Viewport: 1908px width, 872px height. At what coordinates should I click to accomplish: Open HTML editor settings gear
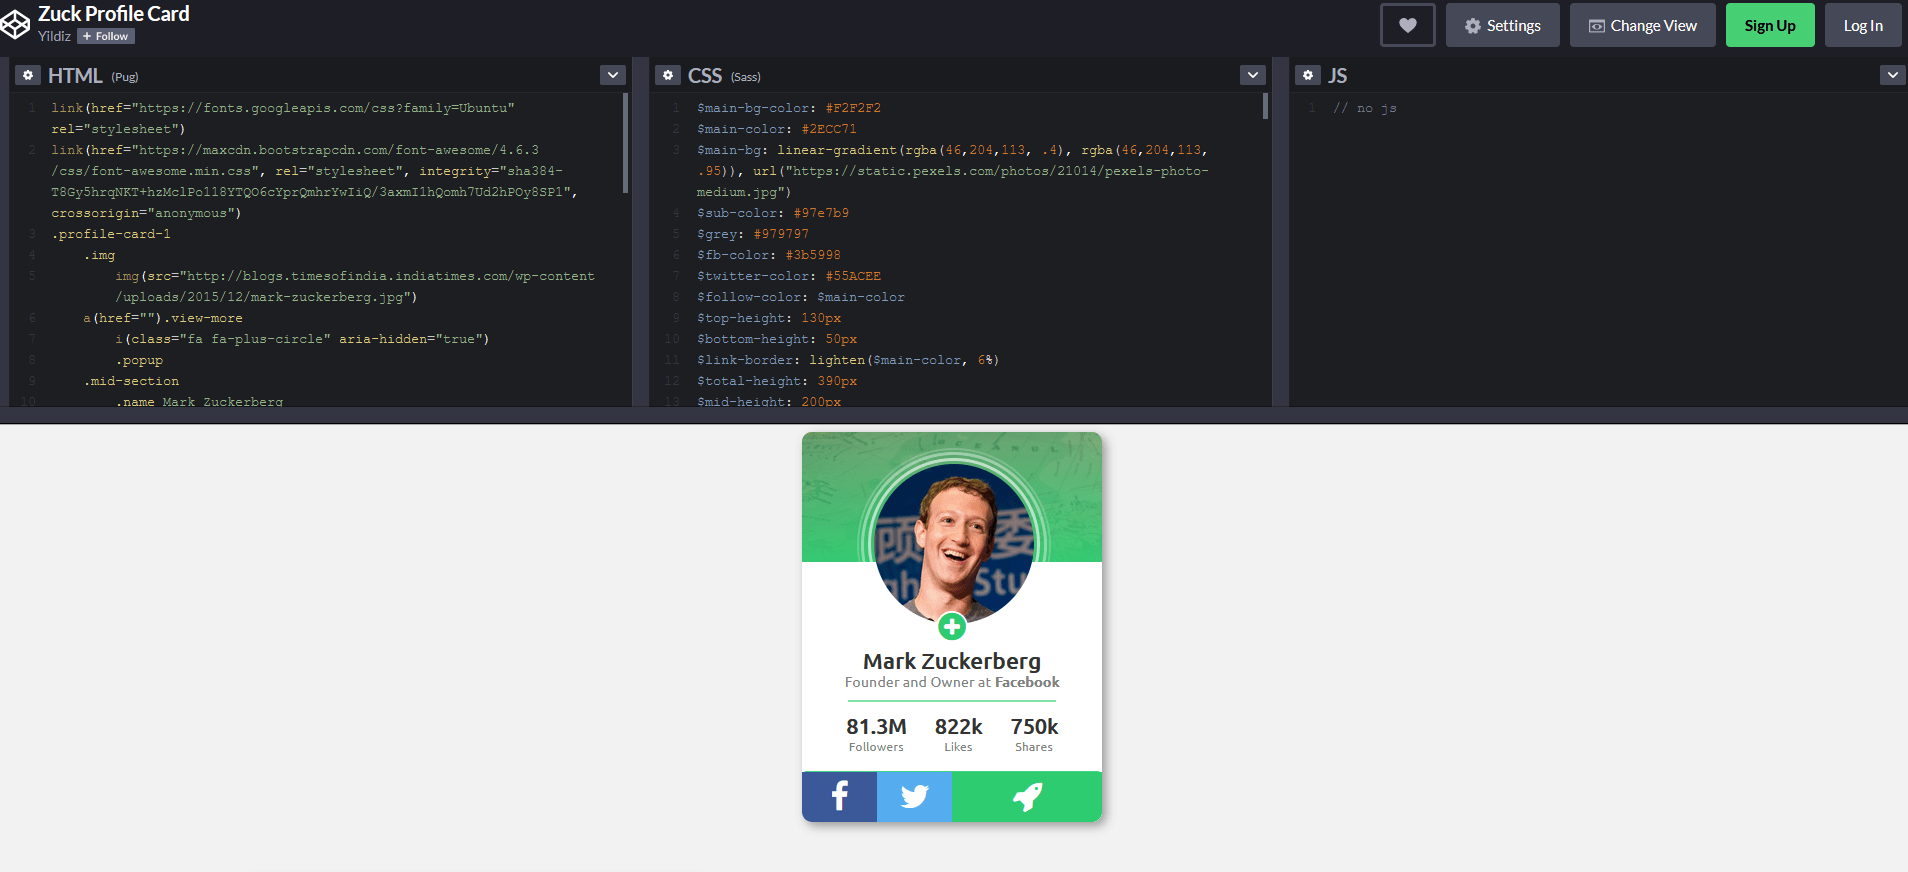point(28,75)
